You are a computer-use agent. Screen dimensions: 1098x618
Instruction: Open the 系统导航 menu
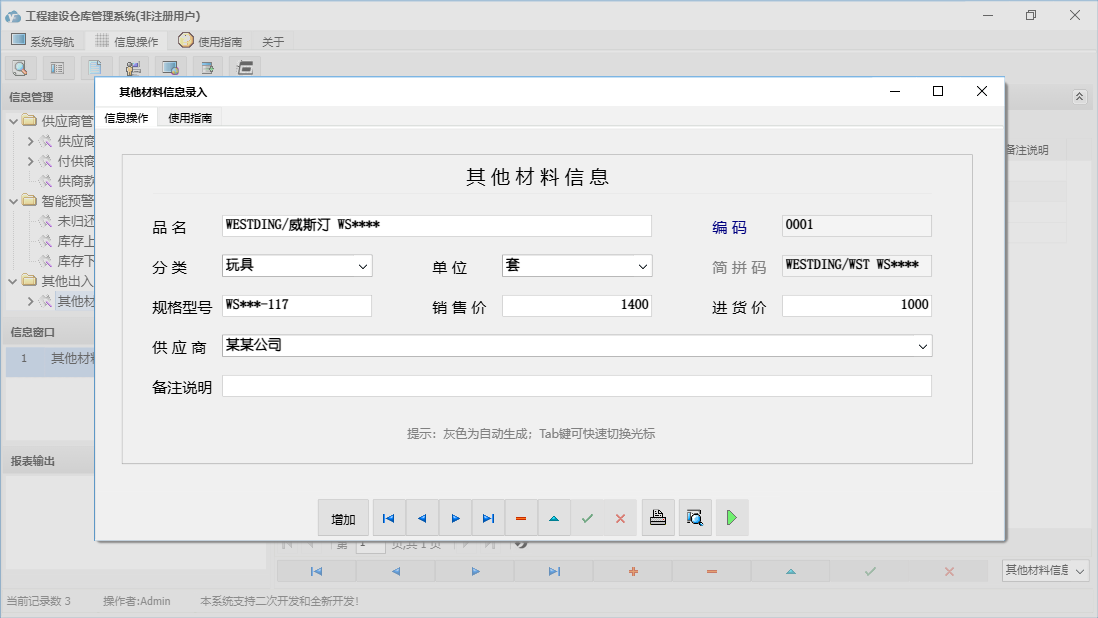[x=43, y=41]
